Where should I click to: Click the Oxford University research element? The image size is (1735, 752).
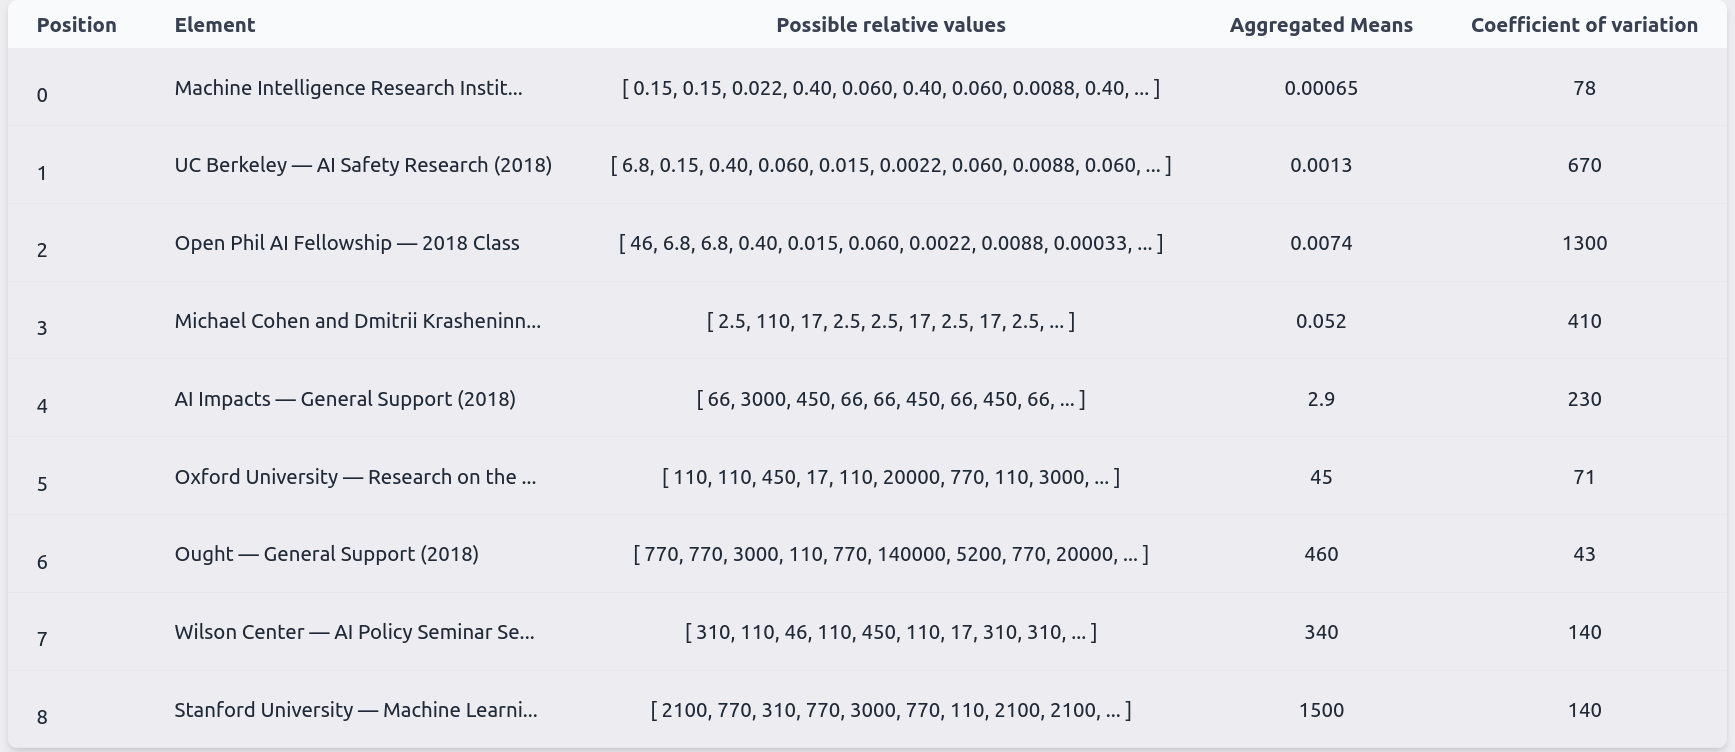pyautogui.click(x=355, y=477)
